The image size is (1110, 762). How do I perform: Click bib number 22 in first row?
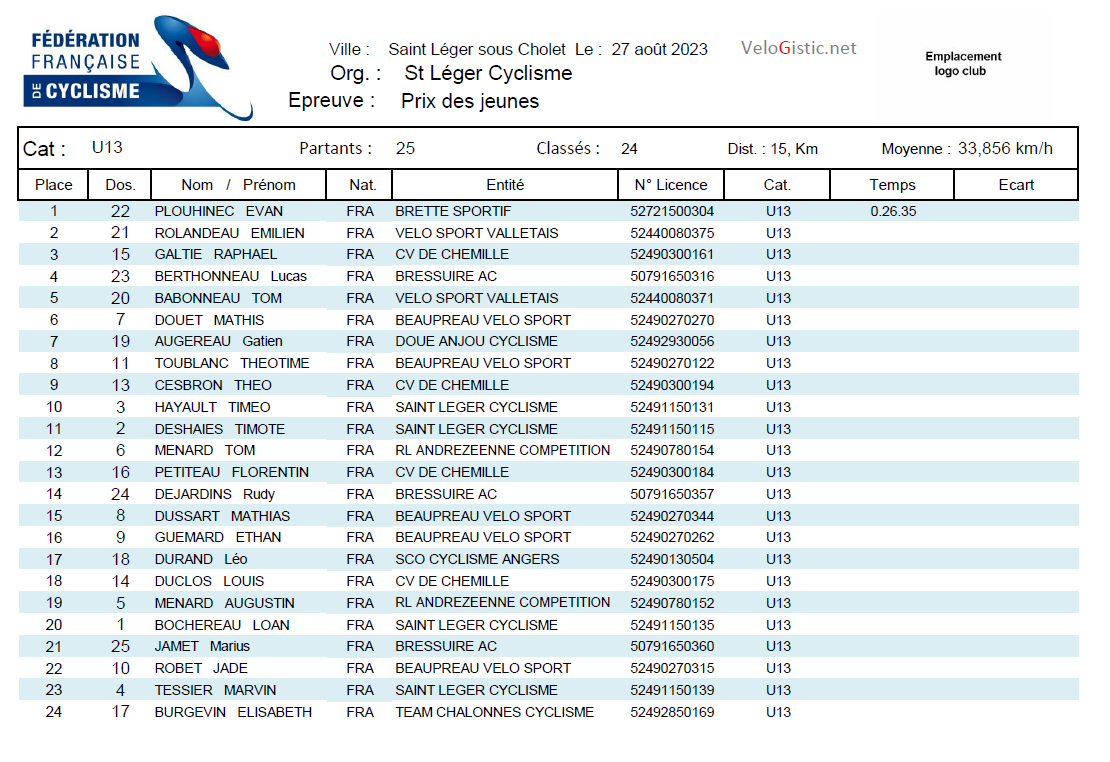120,211
